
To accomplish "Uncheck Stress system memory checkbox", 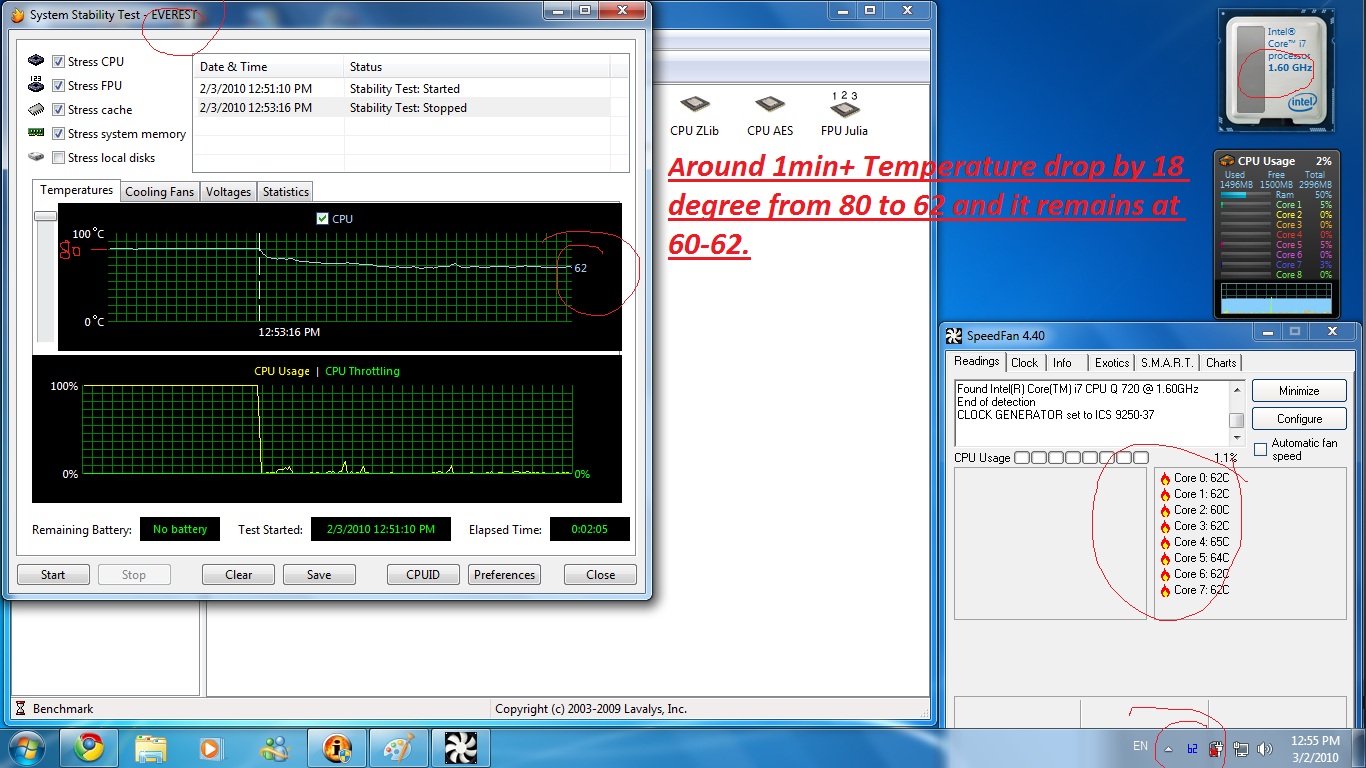I will 59,134.
